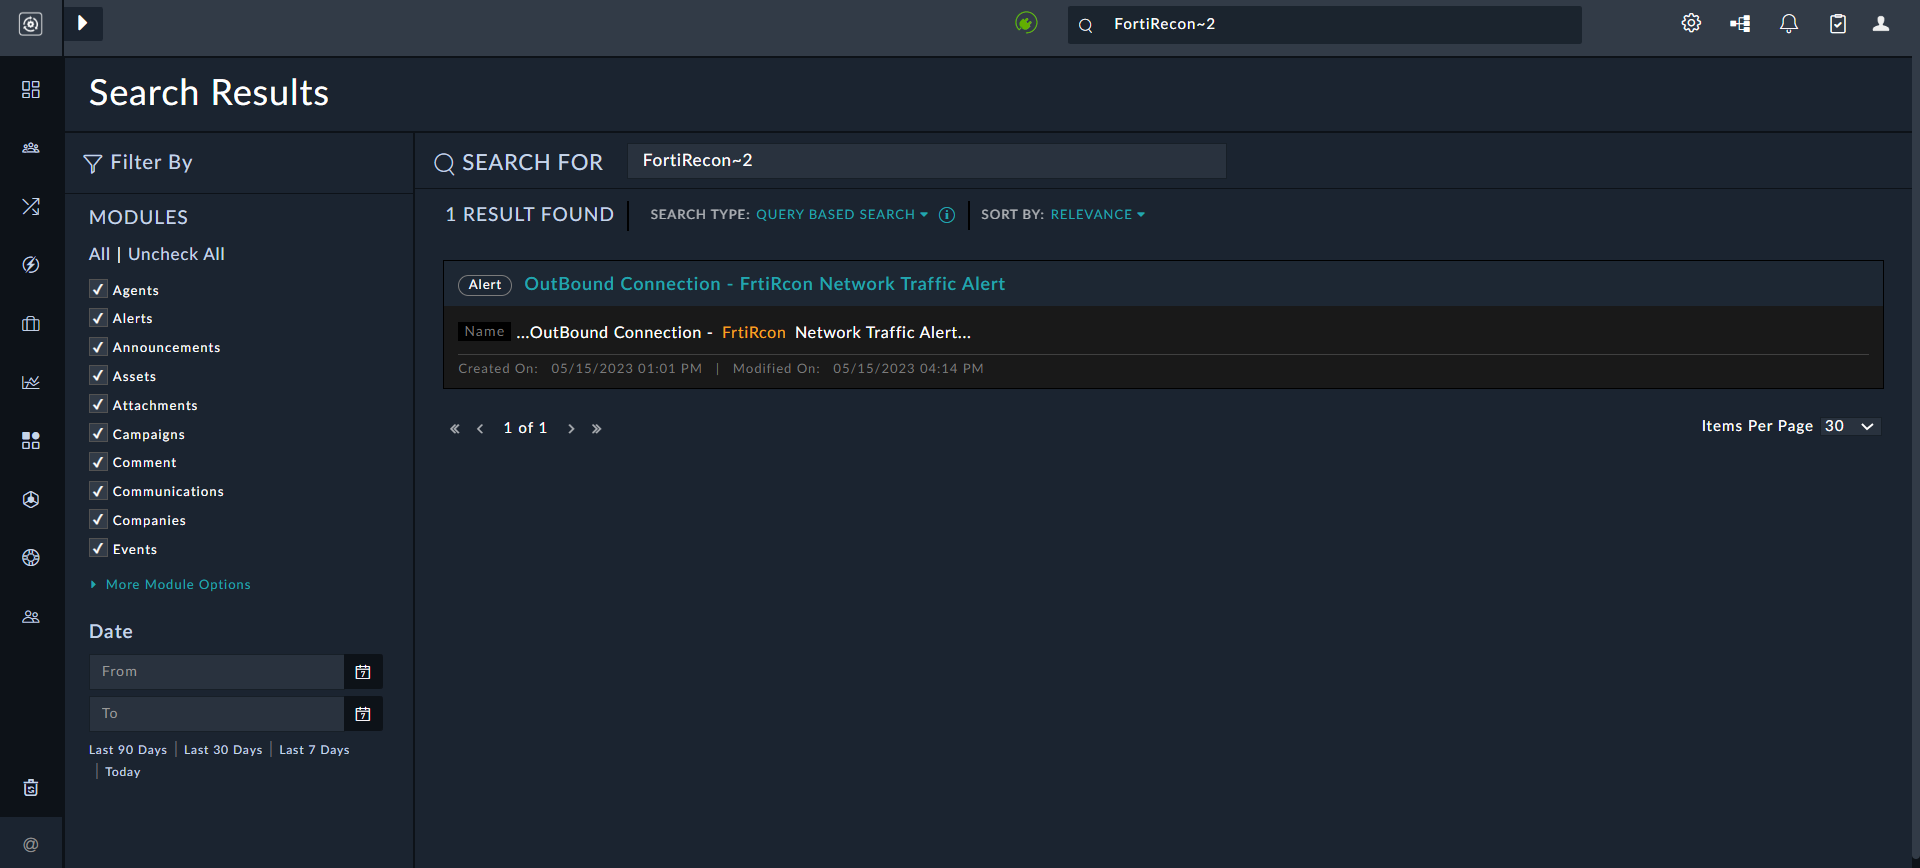Open the To date calendar icon

363,714
